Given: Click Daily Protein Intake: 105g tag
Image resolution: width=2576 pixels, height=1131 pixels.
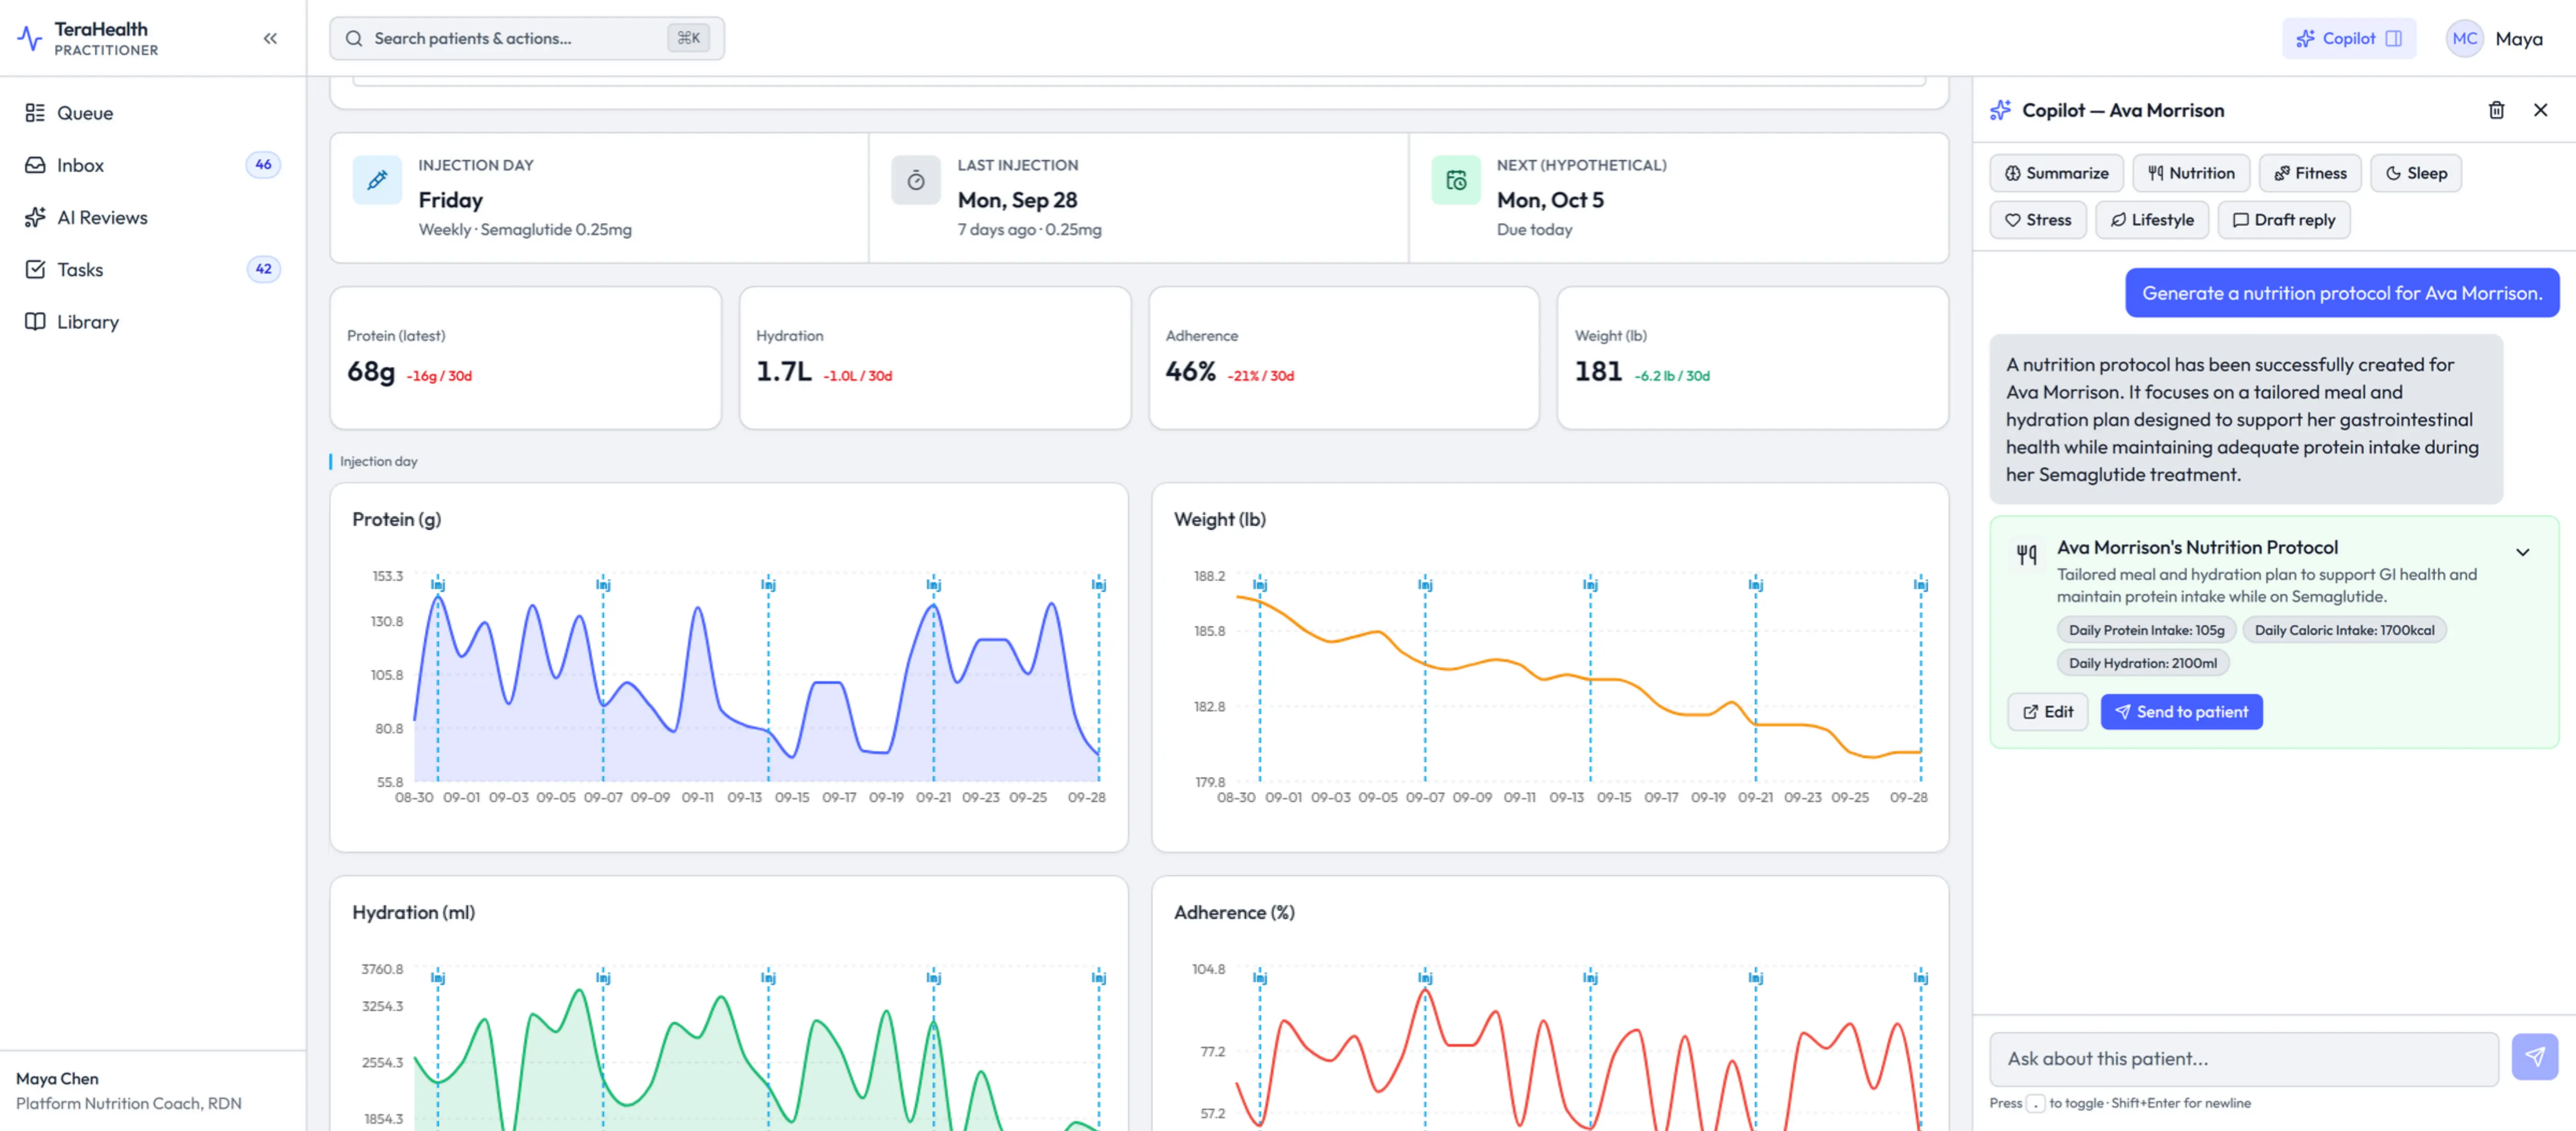Looking at the screenshot, I should (2146, 630).
